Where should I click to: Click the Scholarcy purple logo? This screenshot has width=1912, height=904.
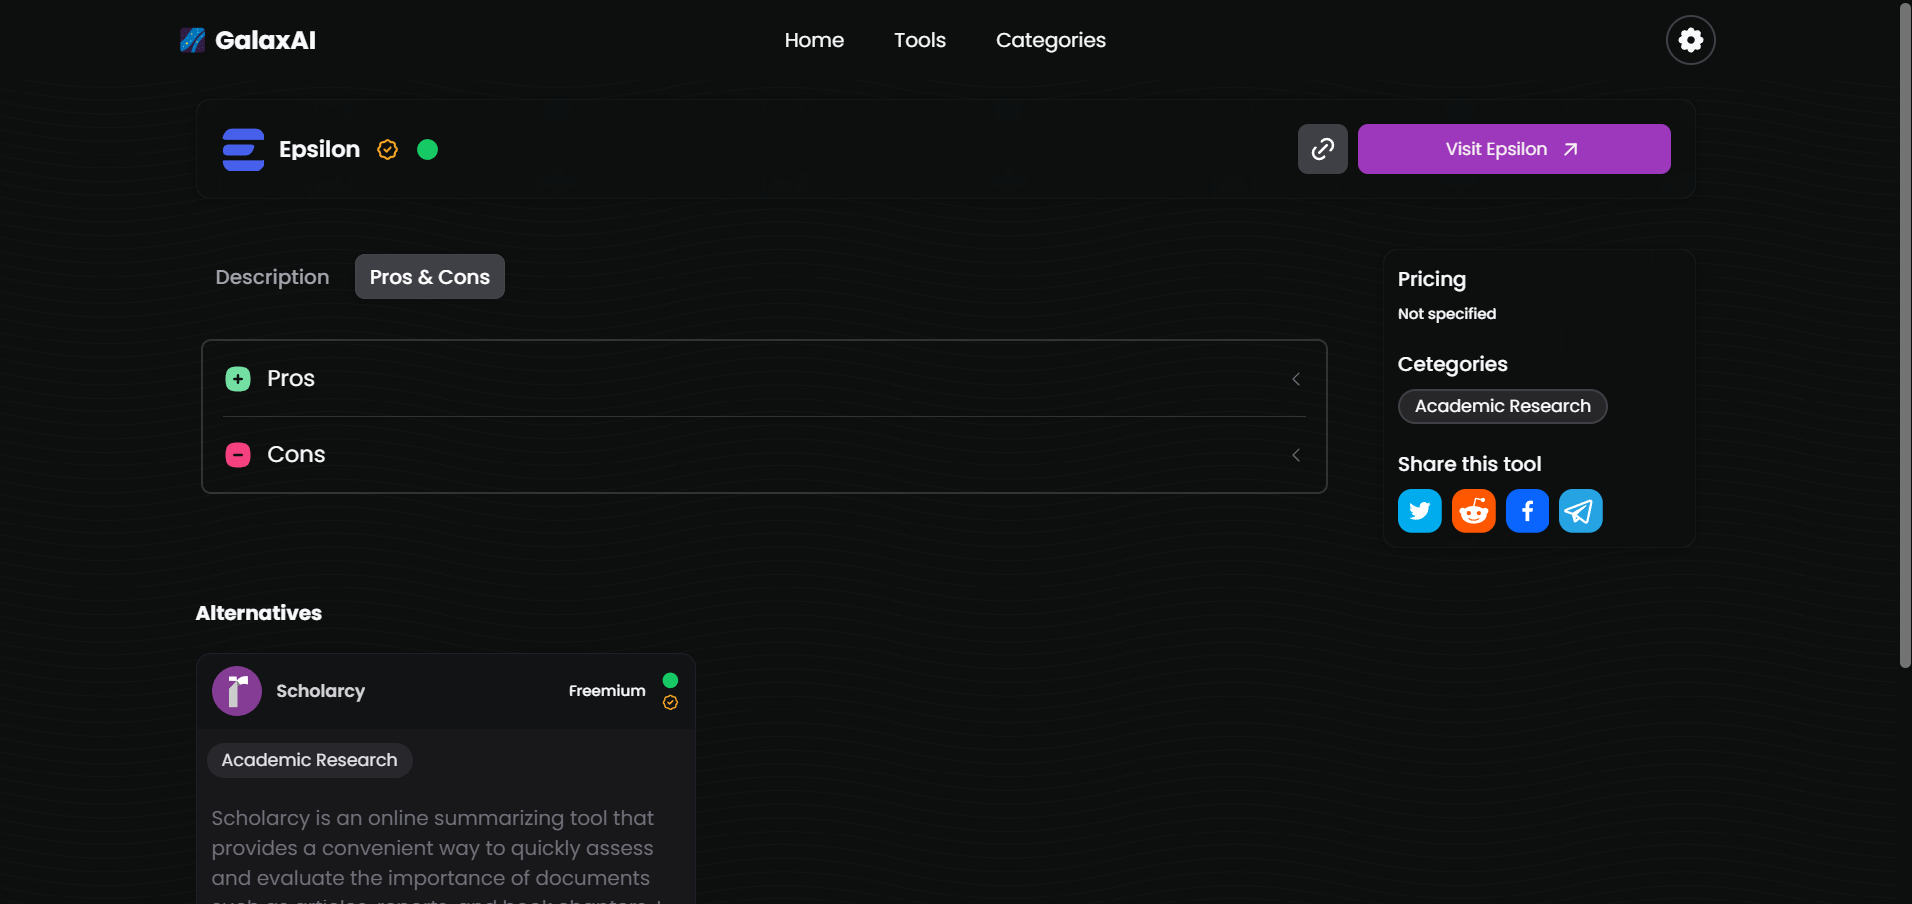point(237,691)
